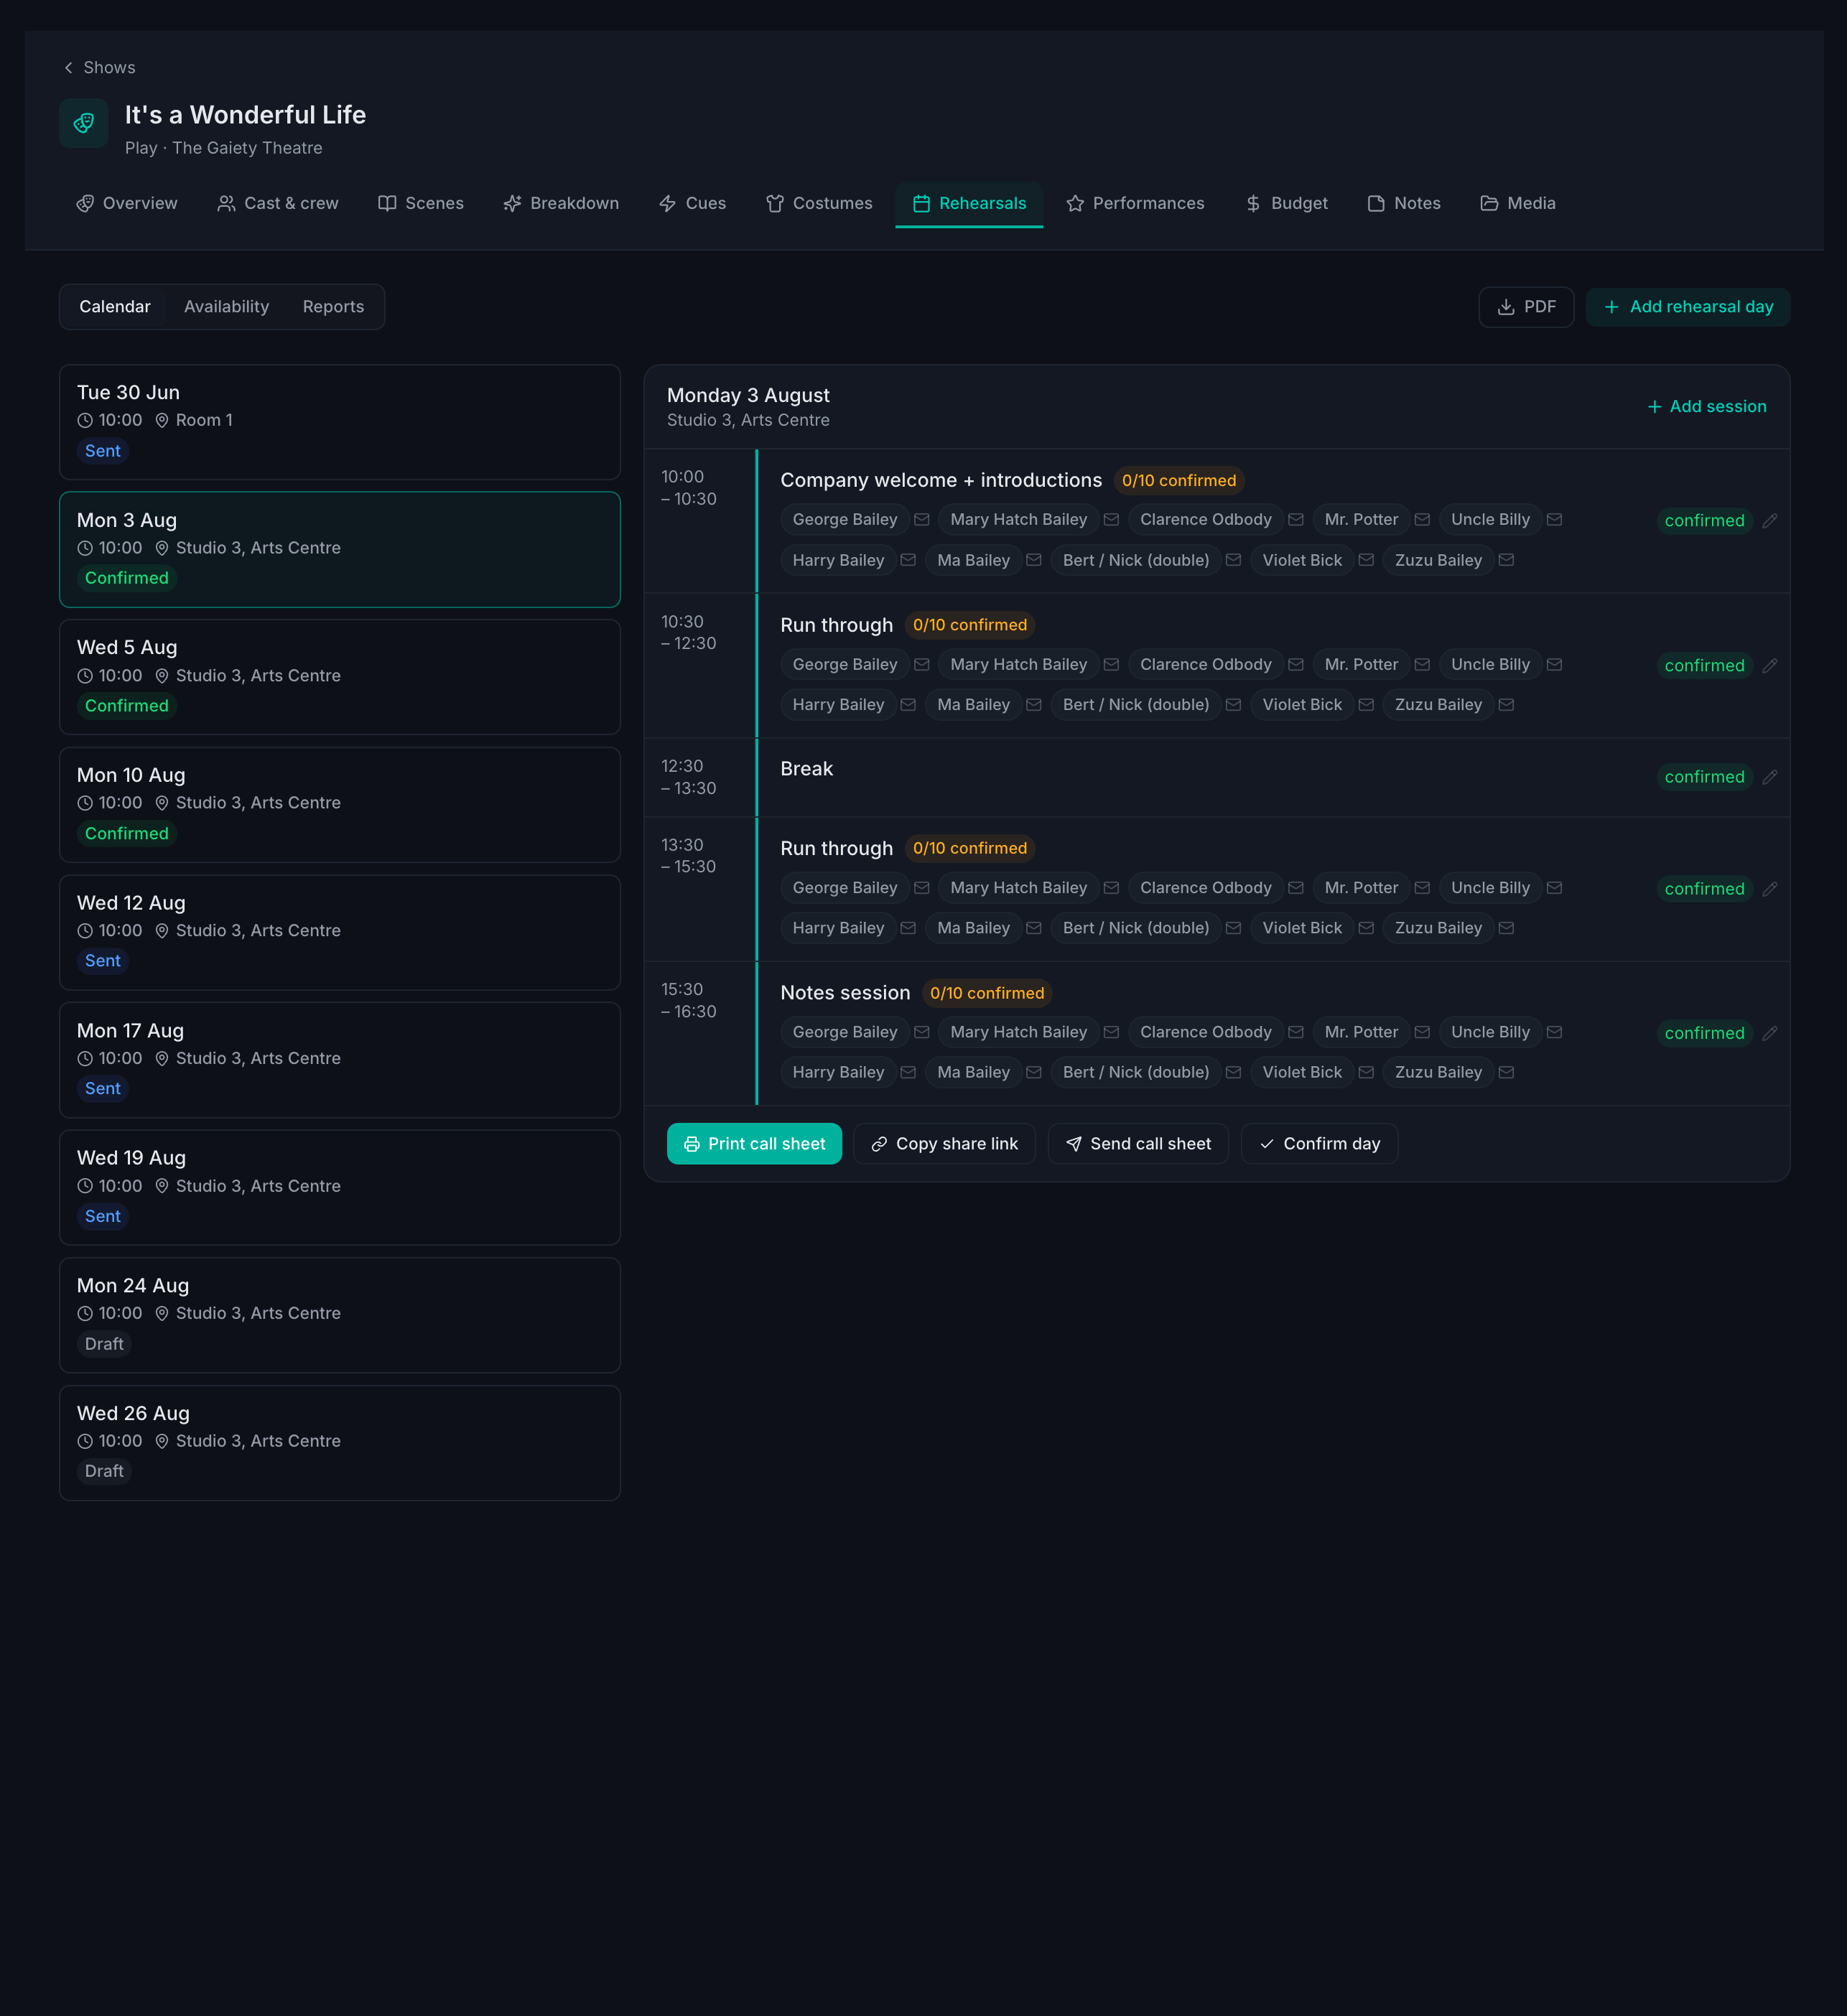
Task: Email Mr. Potter in Notes session
Action: pyautogui.click(x=1422, y=1032)
